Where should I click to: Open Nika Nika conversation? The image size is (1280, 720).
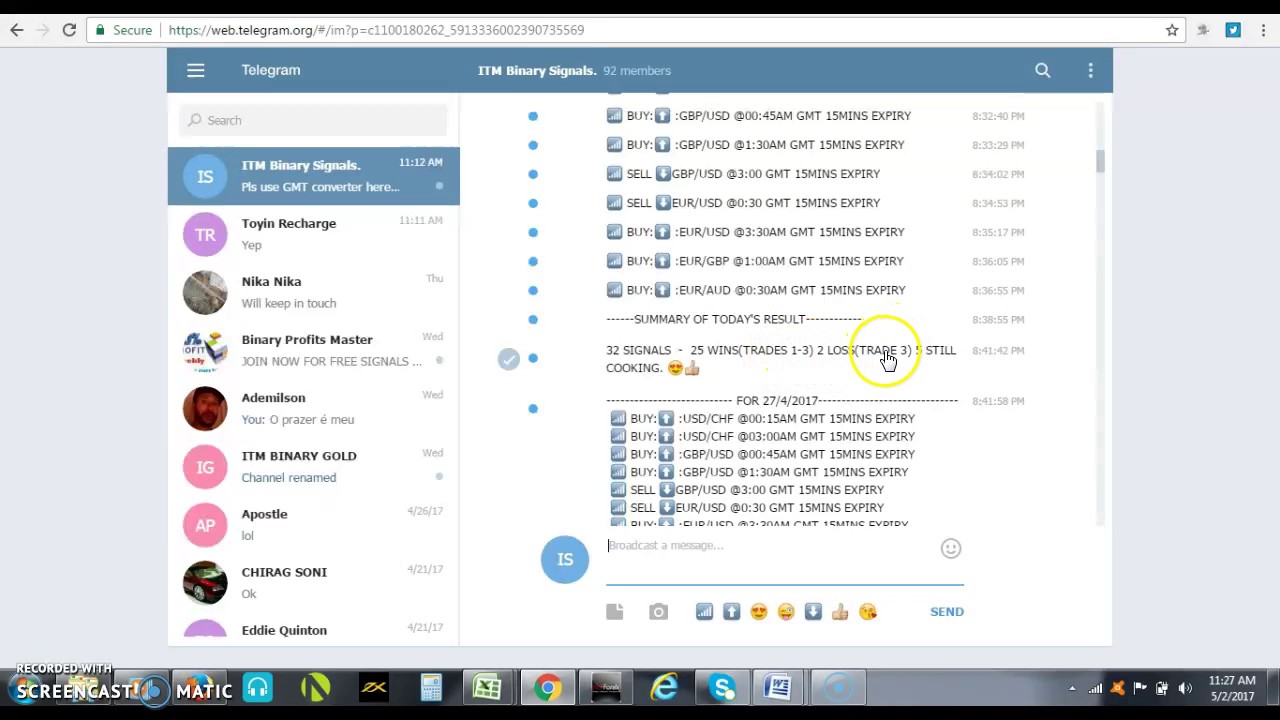313,292
